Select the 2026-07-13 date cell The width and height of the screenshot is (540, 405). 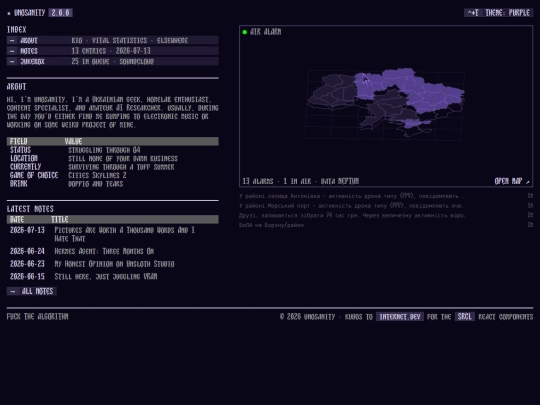click(x=27, y=230)
